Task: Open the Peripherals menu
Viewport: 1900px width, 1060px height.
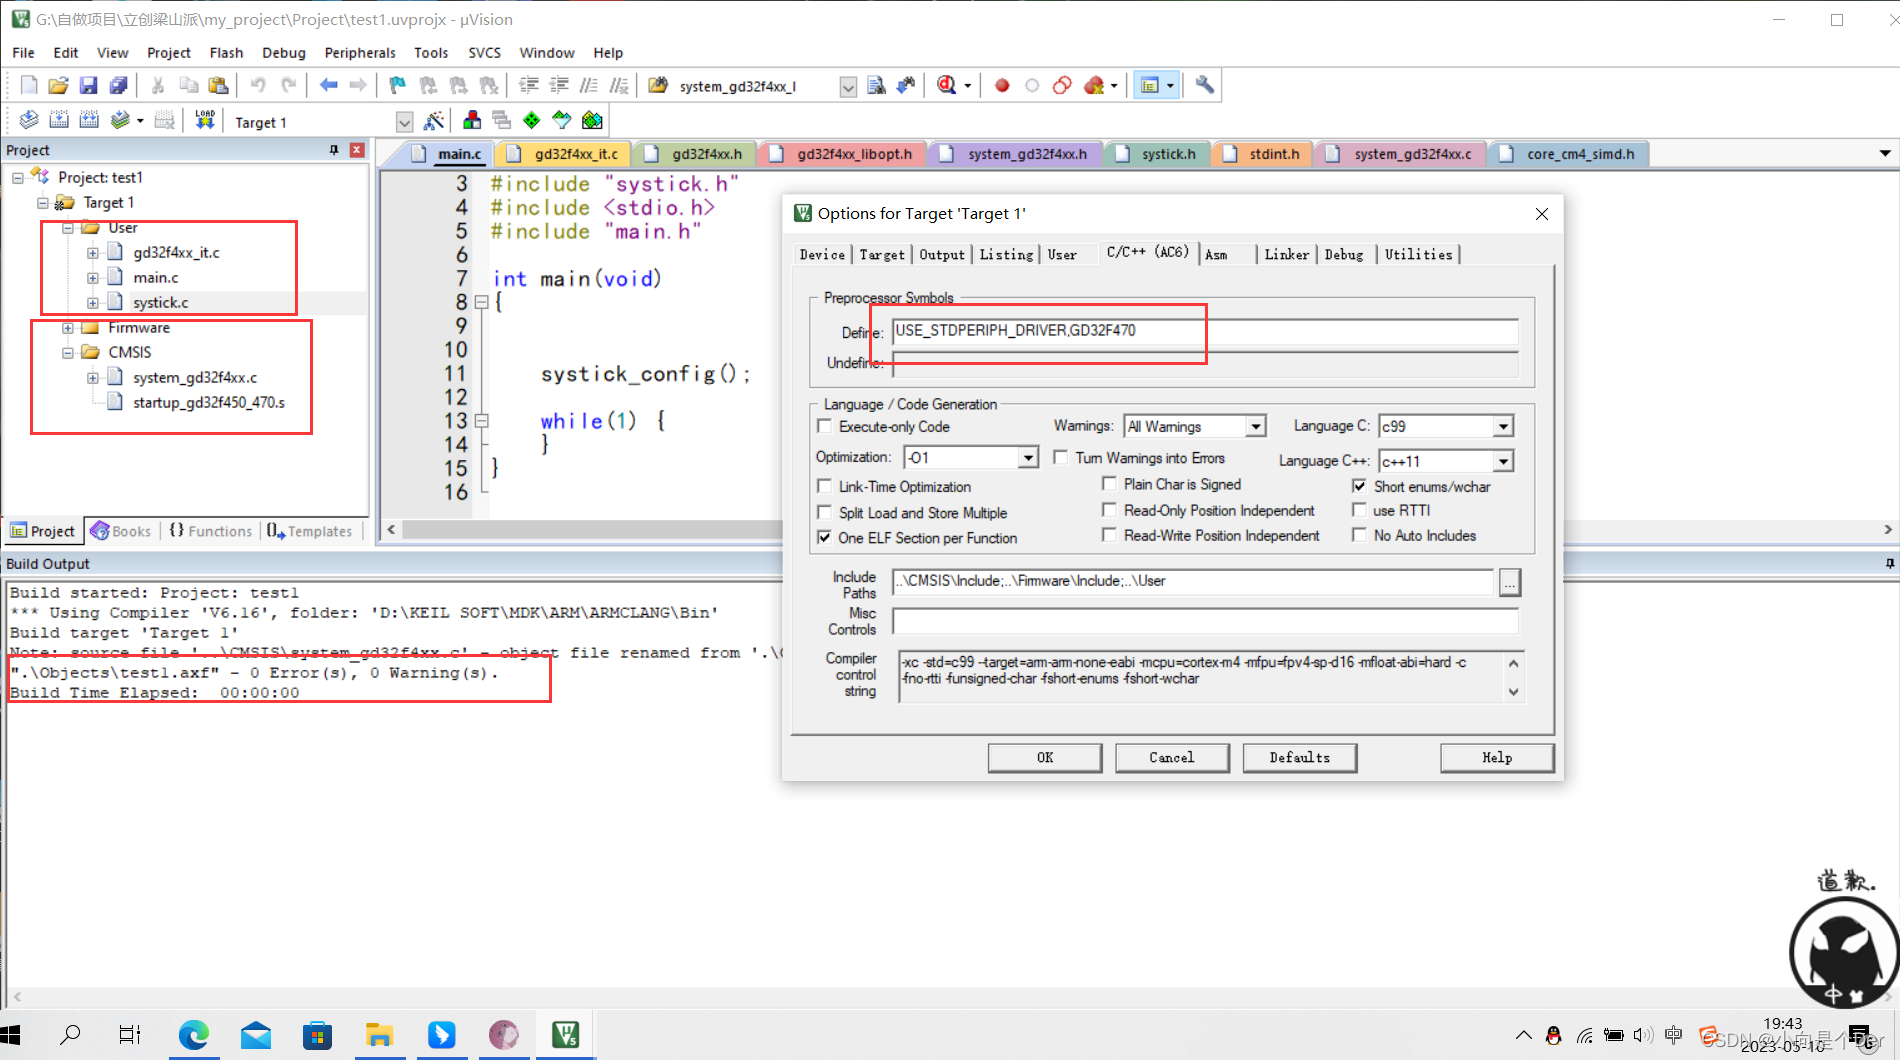Action: [360, 53]
